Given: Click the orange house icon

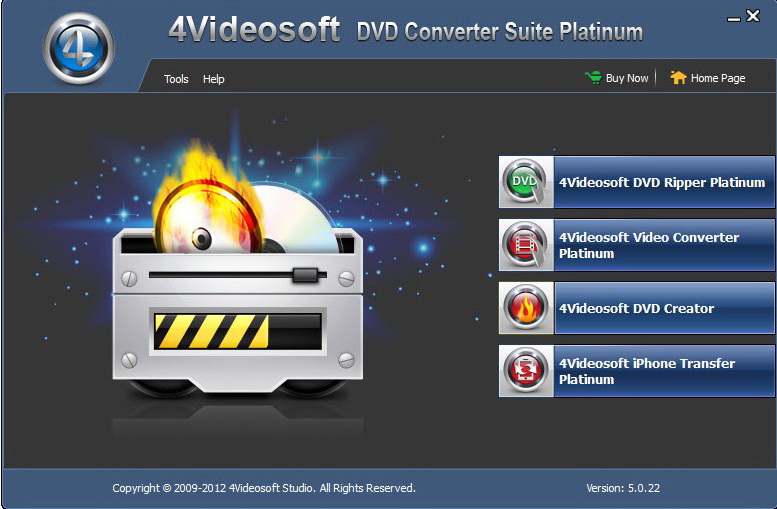Looking at the screenshot, I should point(678,77).
